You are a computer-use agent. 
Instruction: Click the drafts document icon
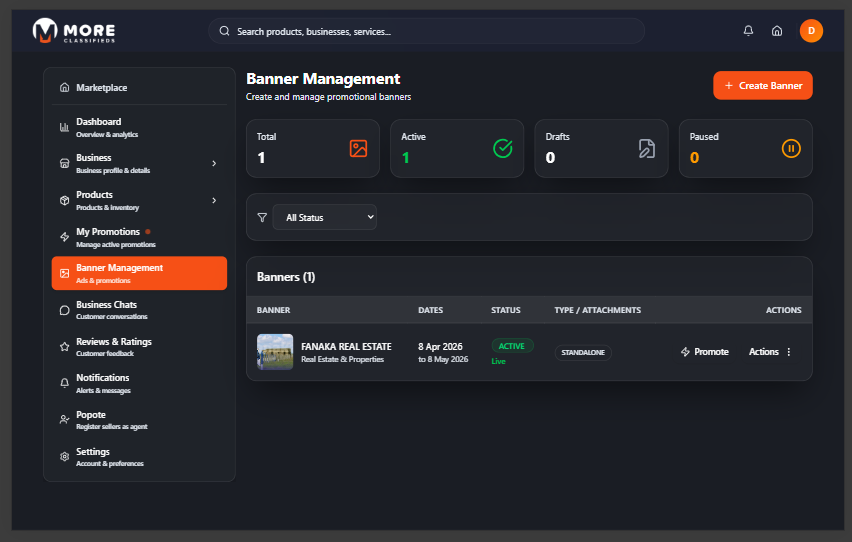[647, 149]
